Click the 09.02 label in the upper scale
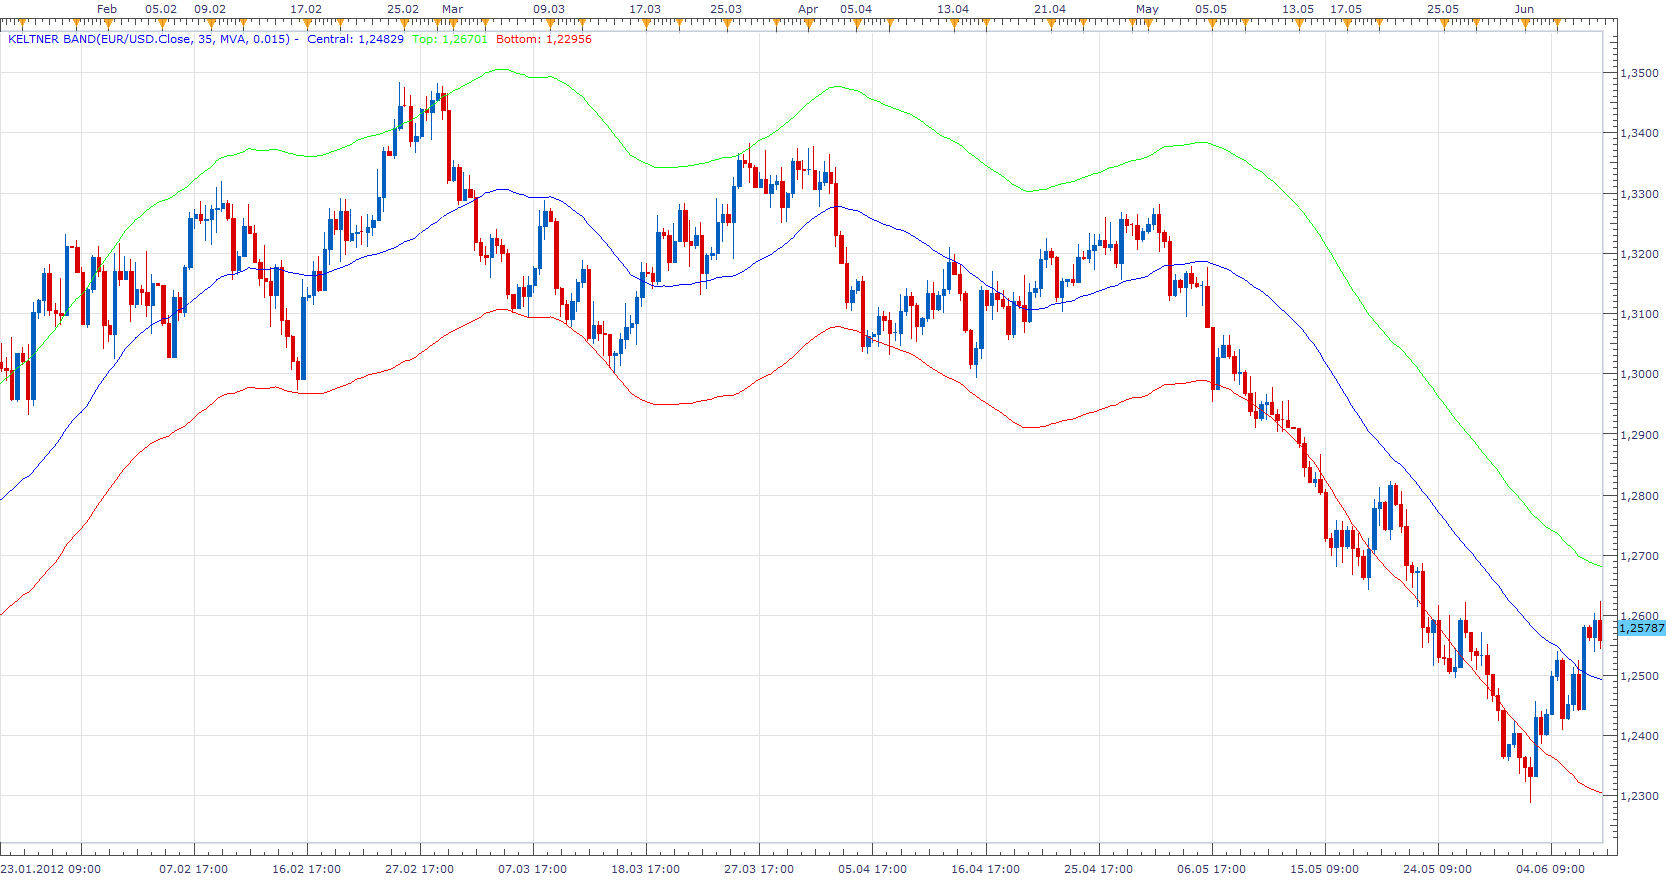This screenshot has width=1674, height=880. tap(210, 9)
